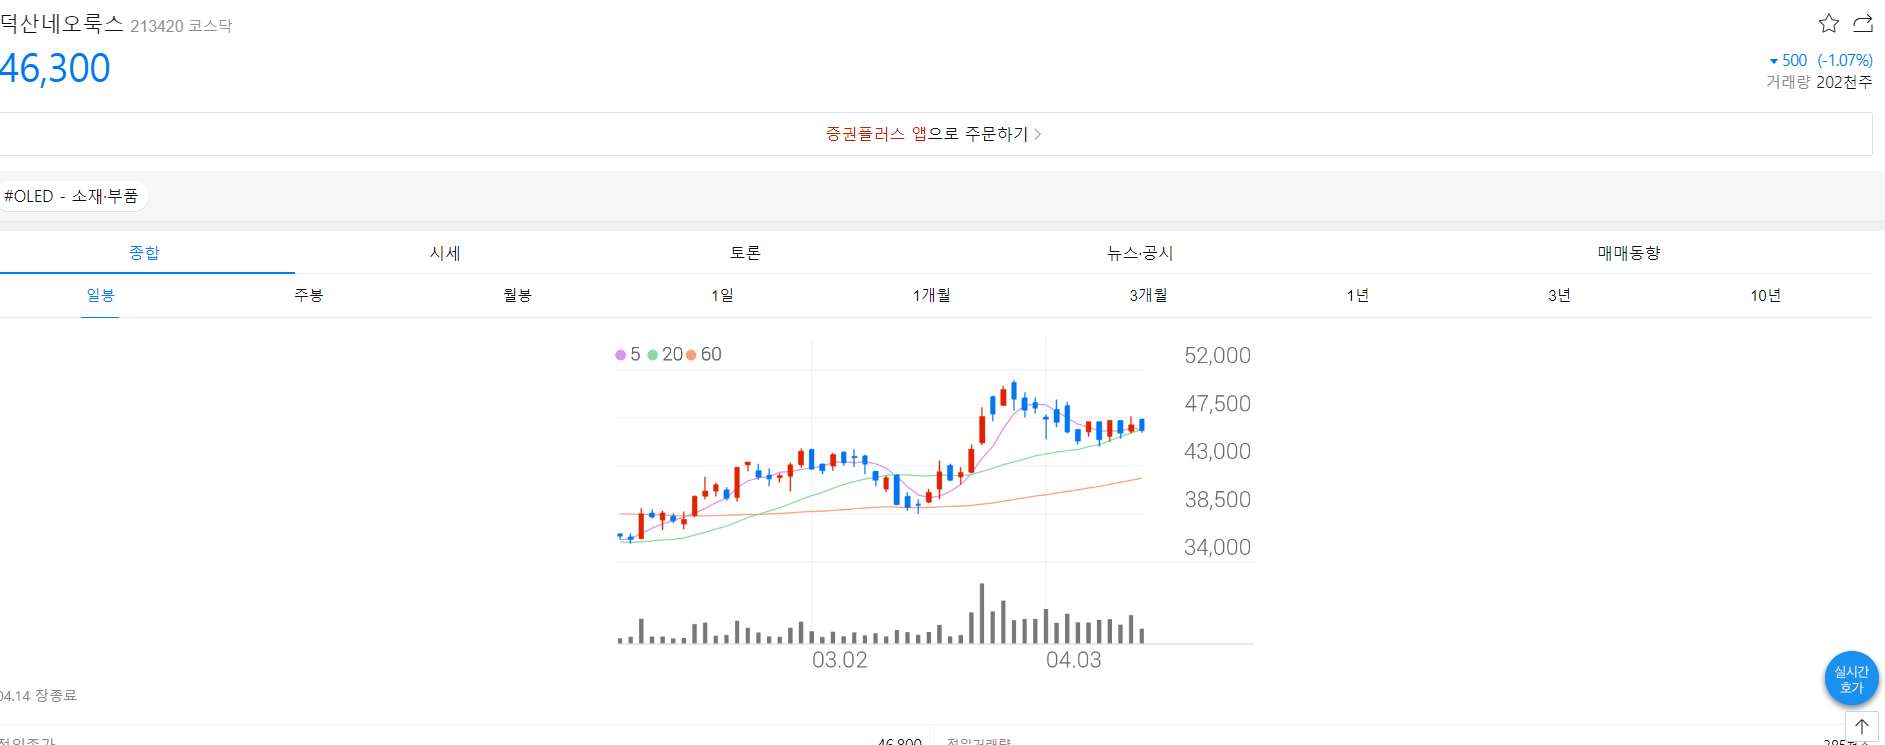Image resolution: width=1885 pixels, height=745 pixels.
Task: Open the 실시간 호가 floating button
Action: pos(1851,679)
